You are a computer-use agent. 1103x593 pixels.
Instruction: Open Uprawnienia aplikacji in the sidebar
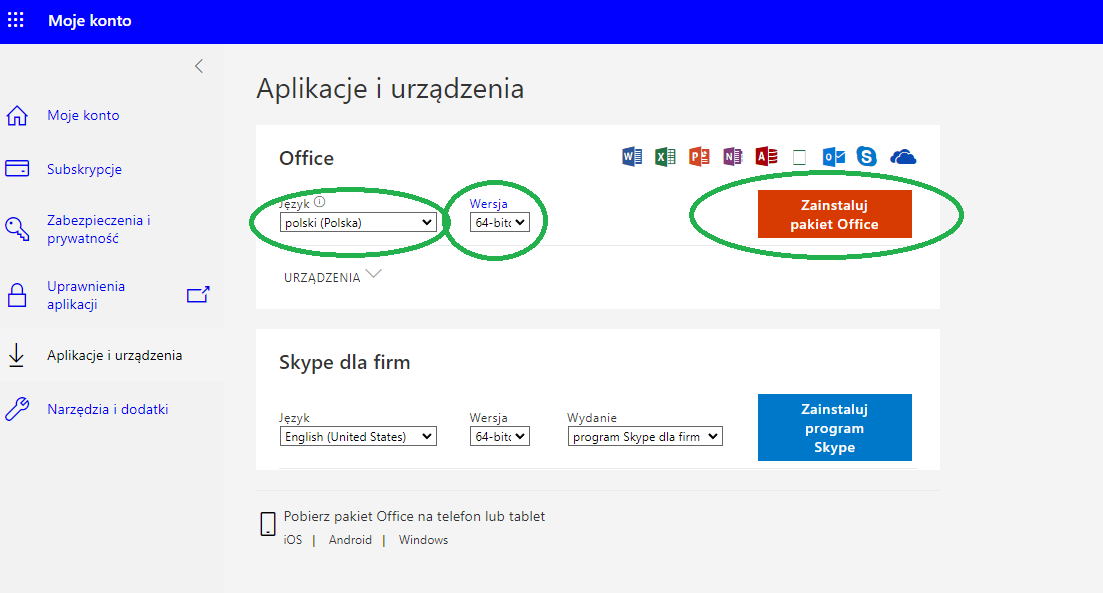point(86,295)
